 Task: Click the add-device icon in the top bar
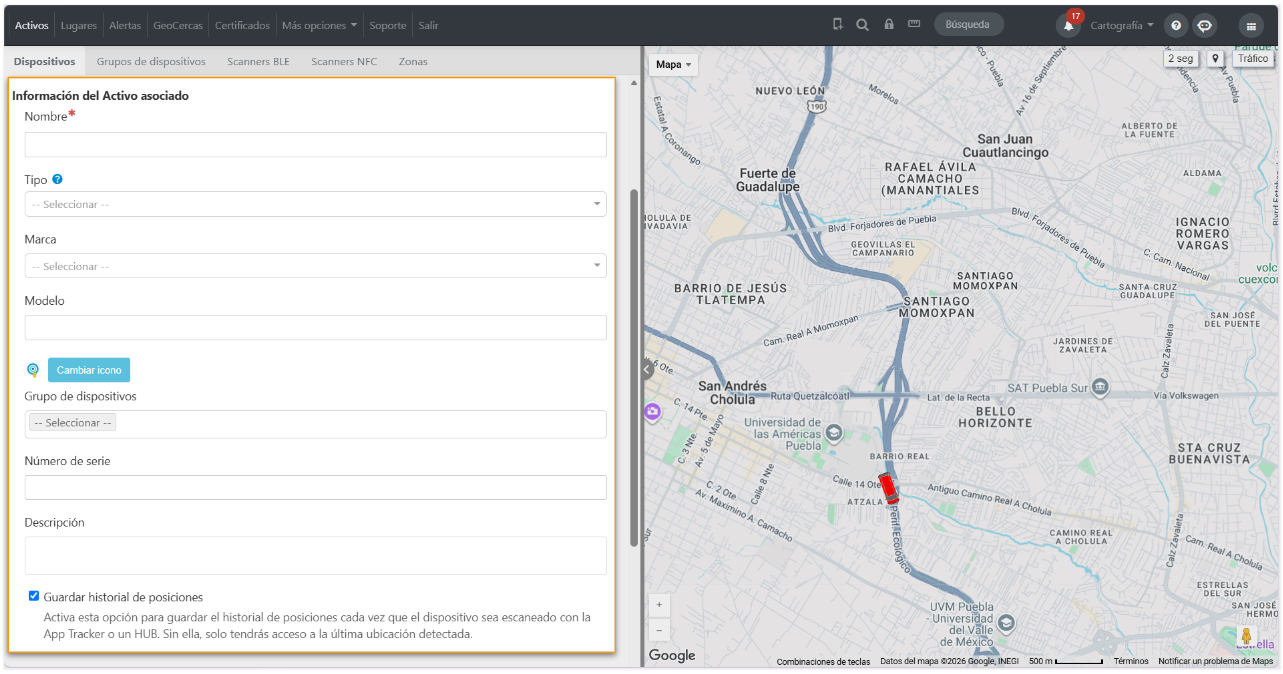(x=837, y=25)
